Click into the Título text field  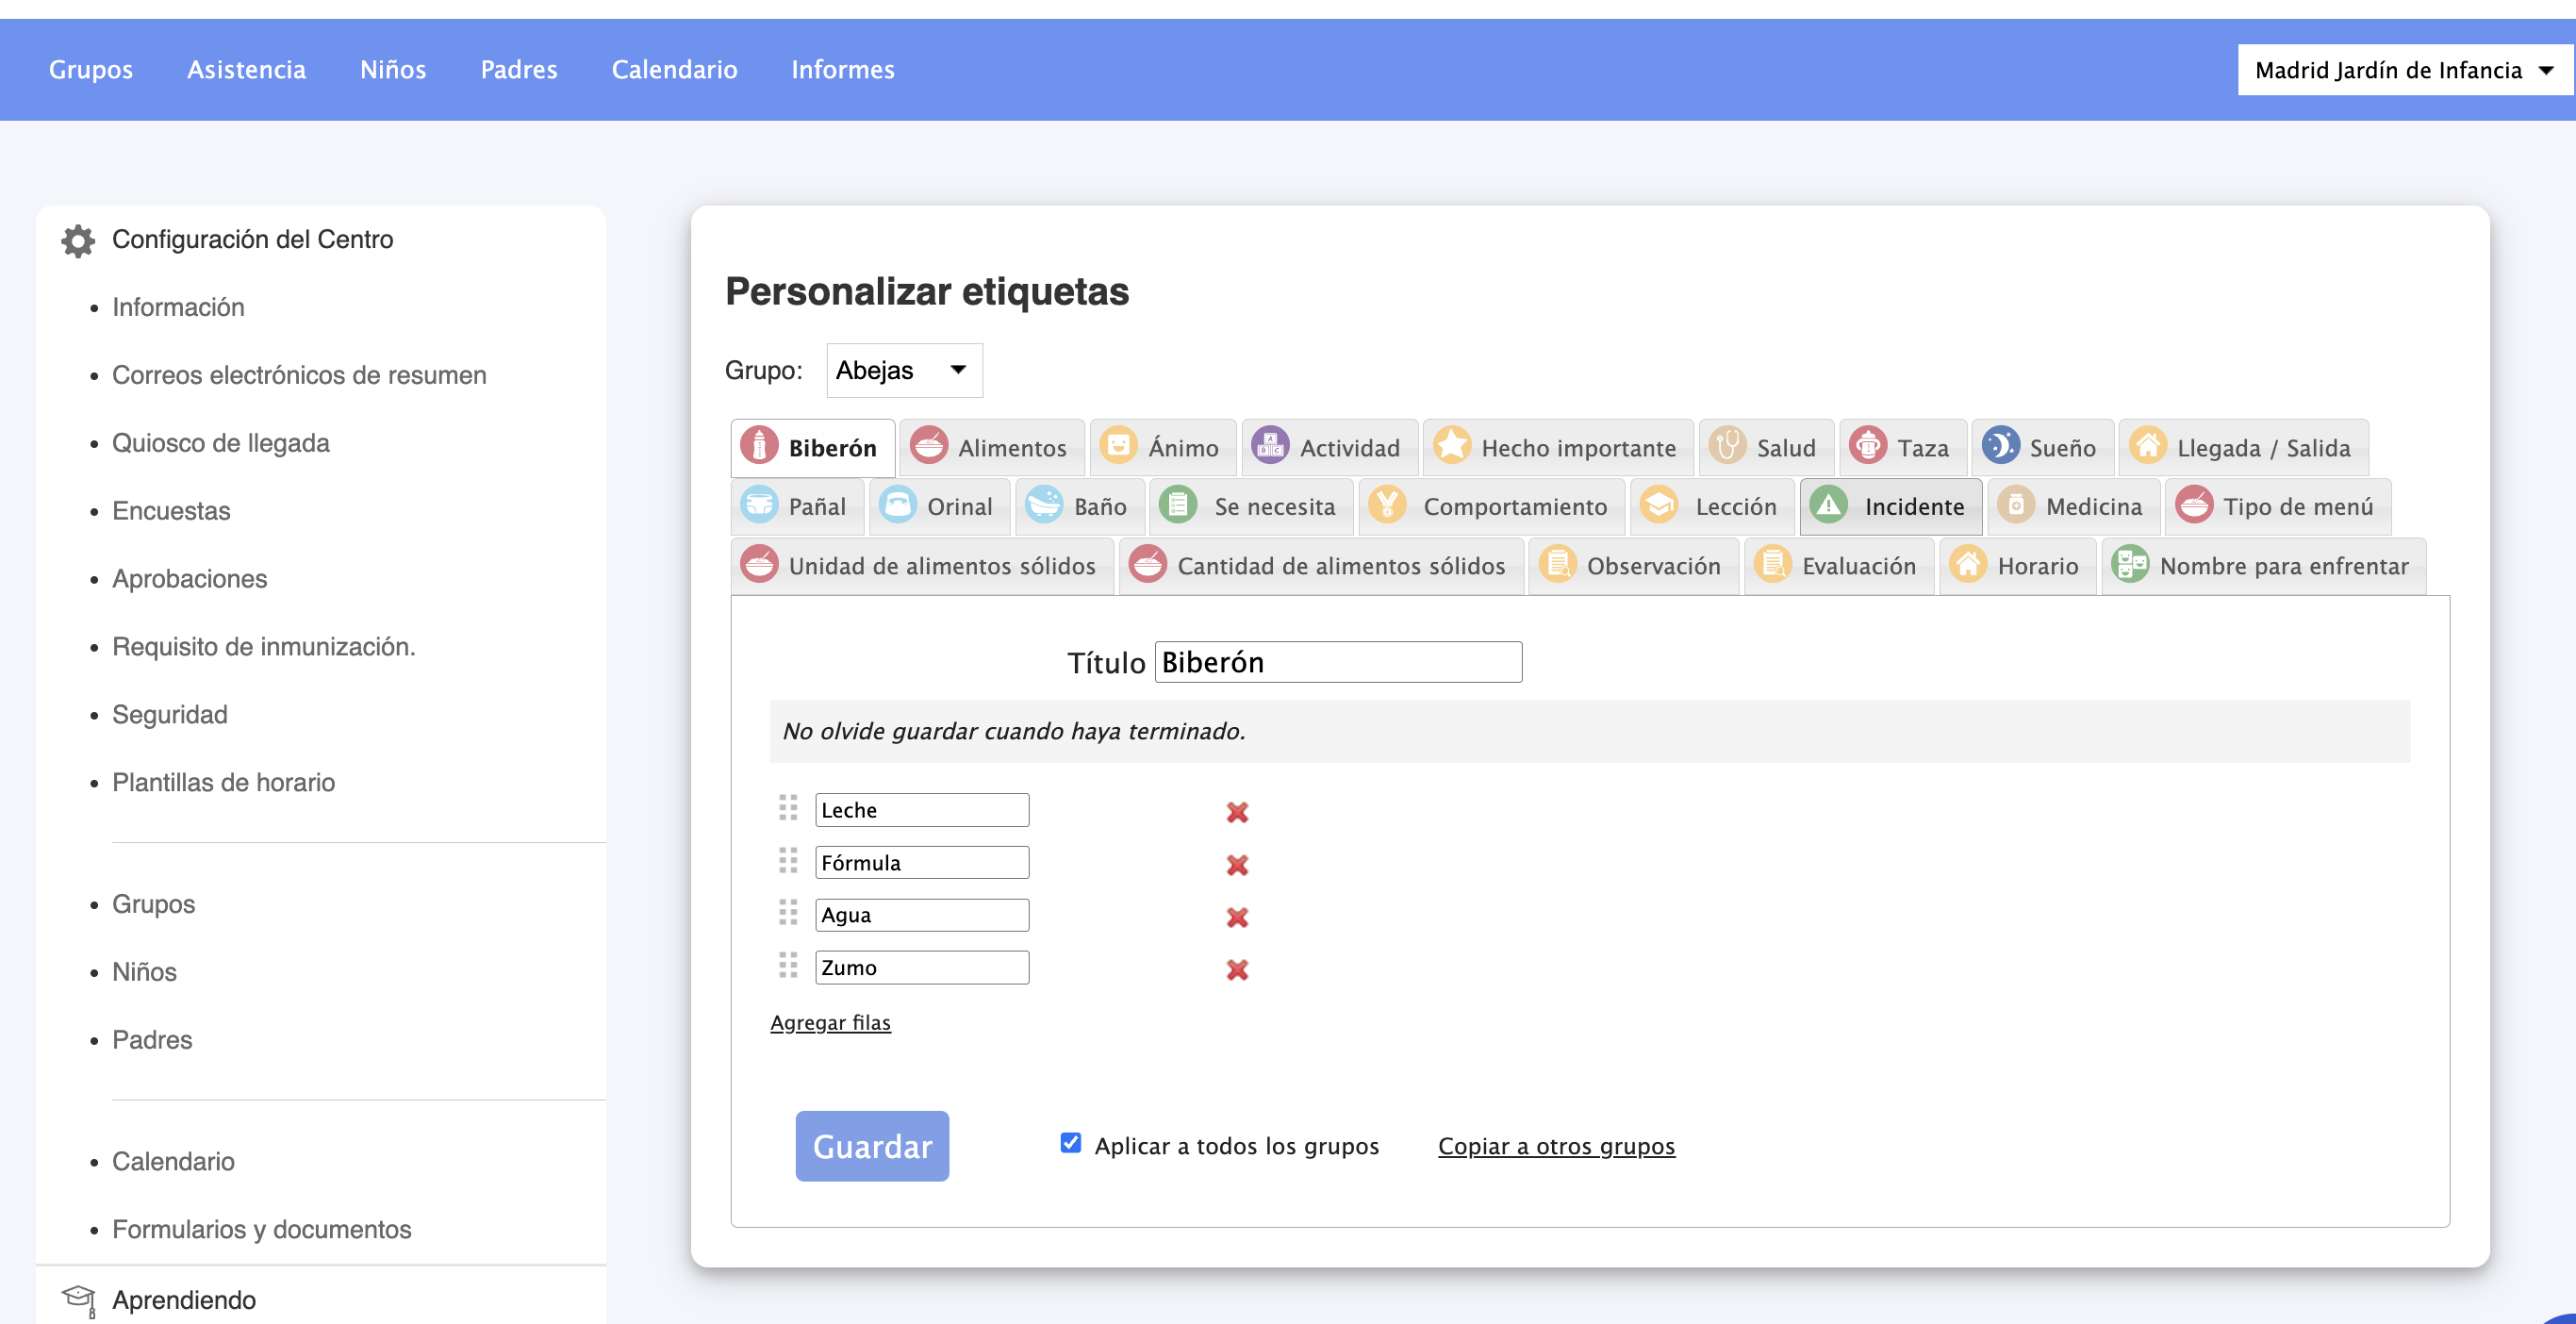coord(1337,662)
